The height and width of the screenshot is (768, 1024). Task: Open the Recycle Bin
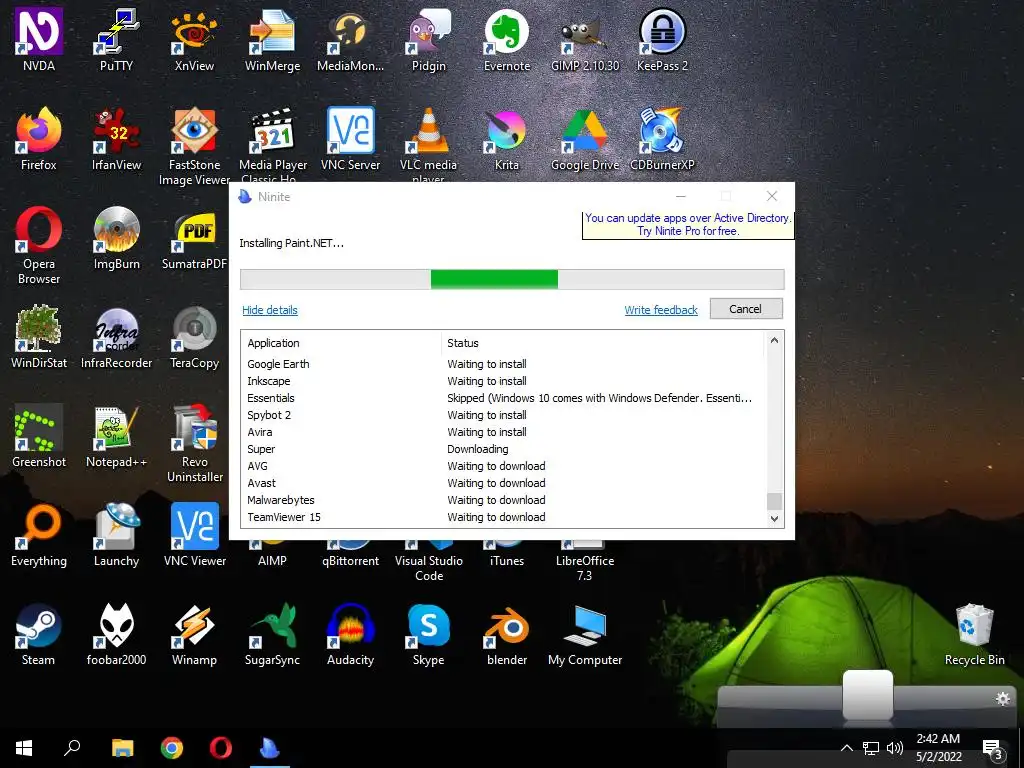tap(974, 633)
